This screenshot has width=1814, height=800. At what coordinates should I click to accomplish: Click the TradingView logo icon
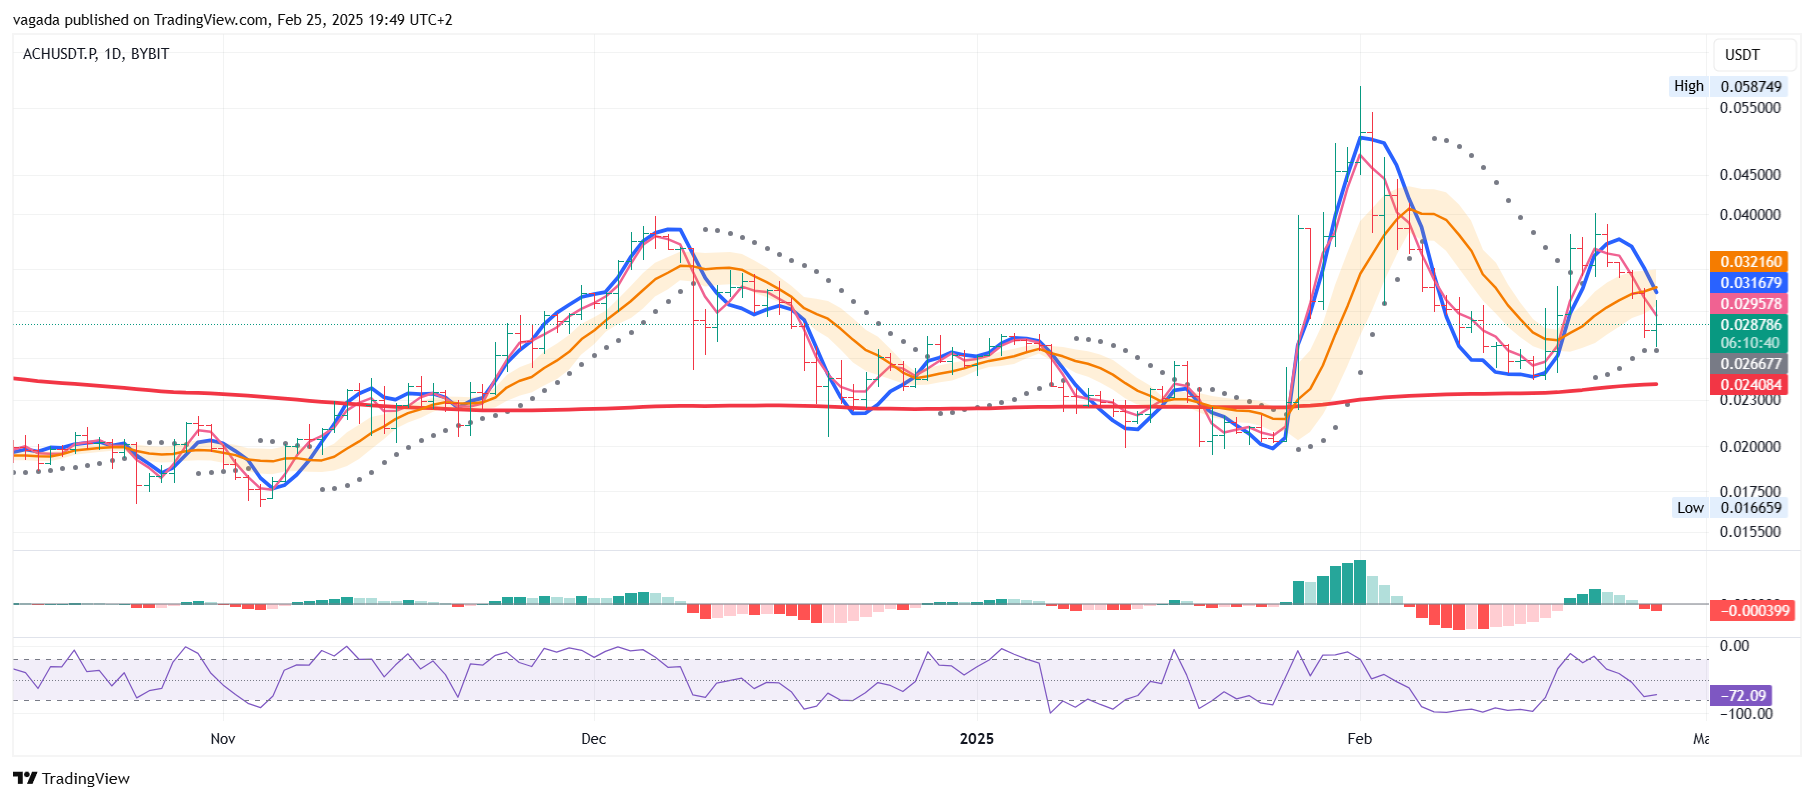[x=25, y=778]
